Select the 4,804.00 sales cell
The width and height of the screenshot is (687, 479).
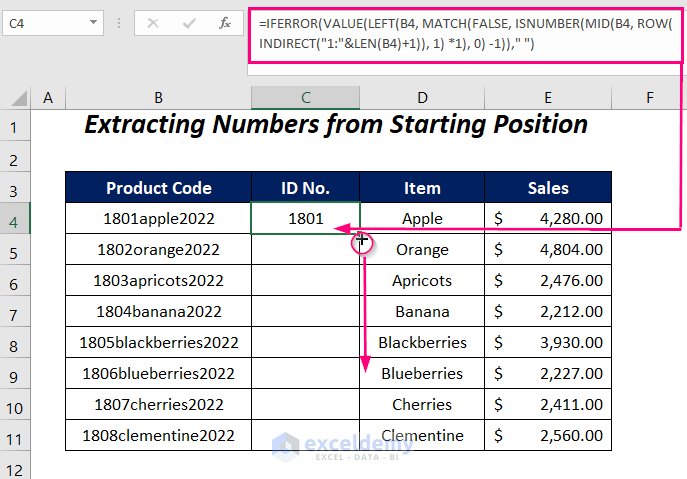click(x=548, y=249)
